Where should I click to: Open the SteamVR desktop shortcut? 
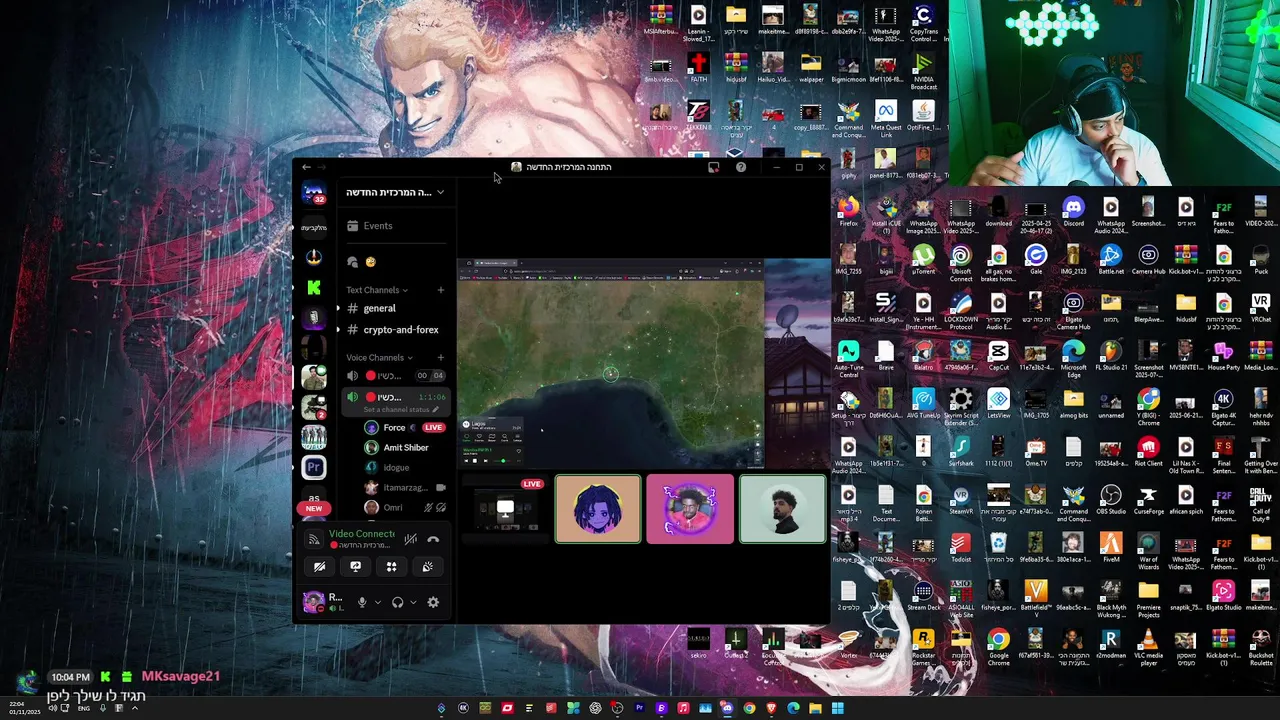pos(961,500)
